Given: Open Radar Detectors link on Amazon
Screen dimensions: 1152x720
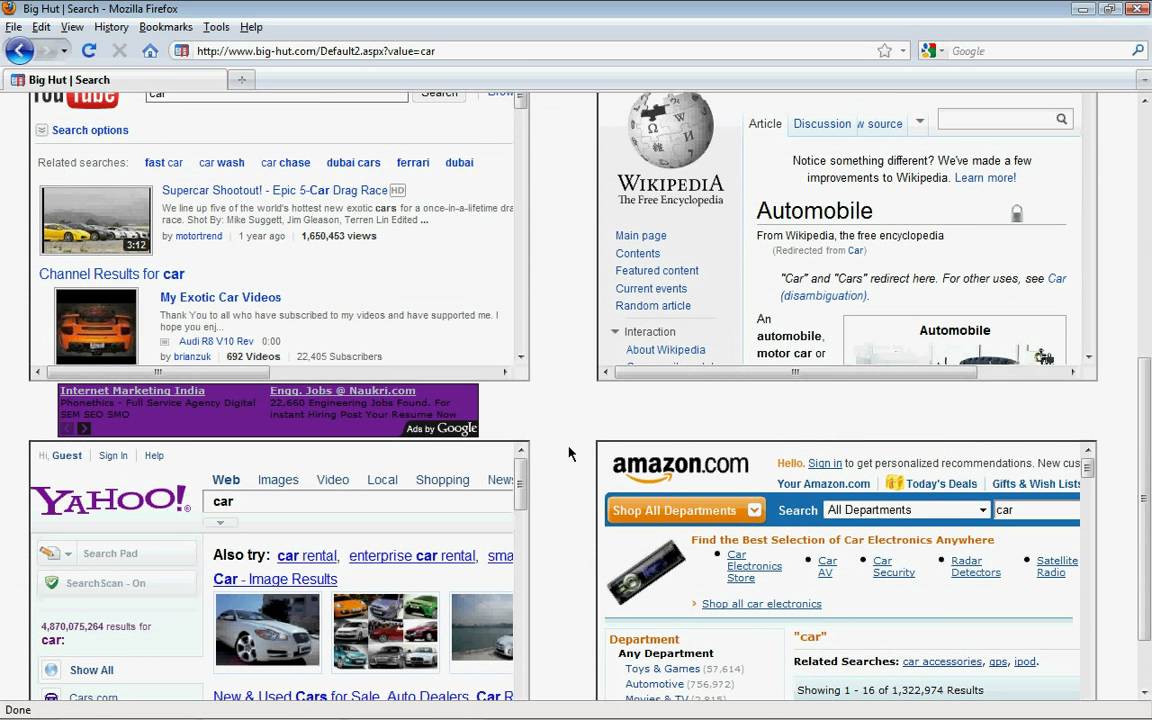Looking at the screenshot, I should (x=975, y=566).
